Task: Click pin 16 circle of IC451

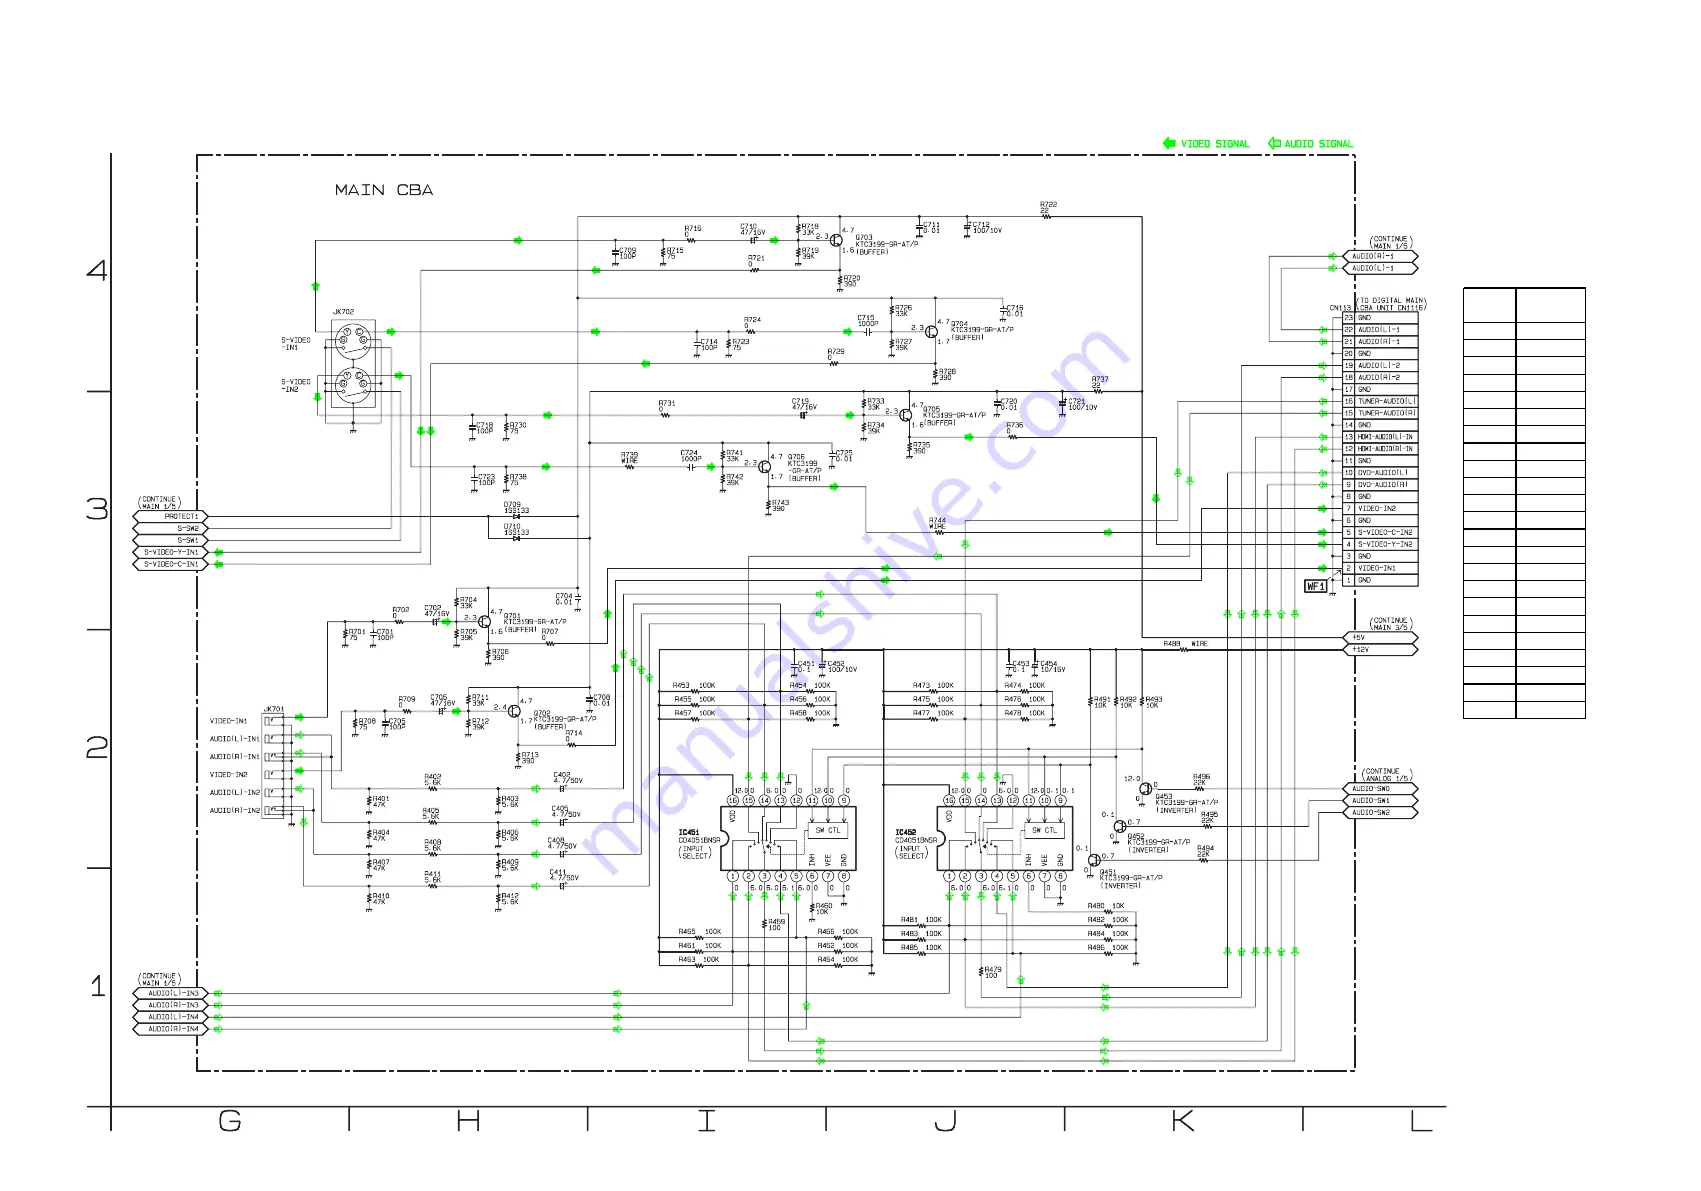Action: click(x=733, y=800)
